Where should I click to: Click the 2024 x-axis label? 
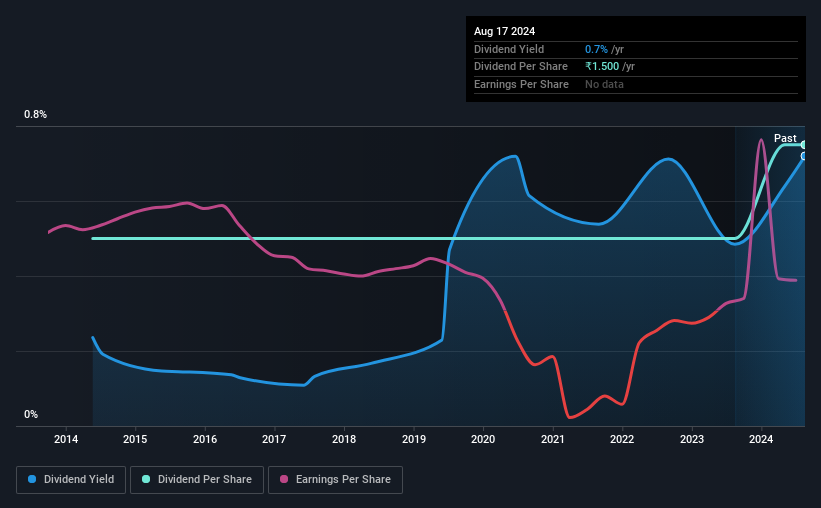[761, 439]
